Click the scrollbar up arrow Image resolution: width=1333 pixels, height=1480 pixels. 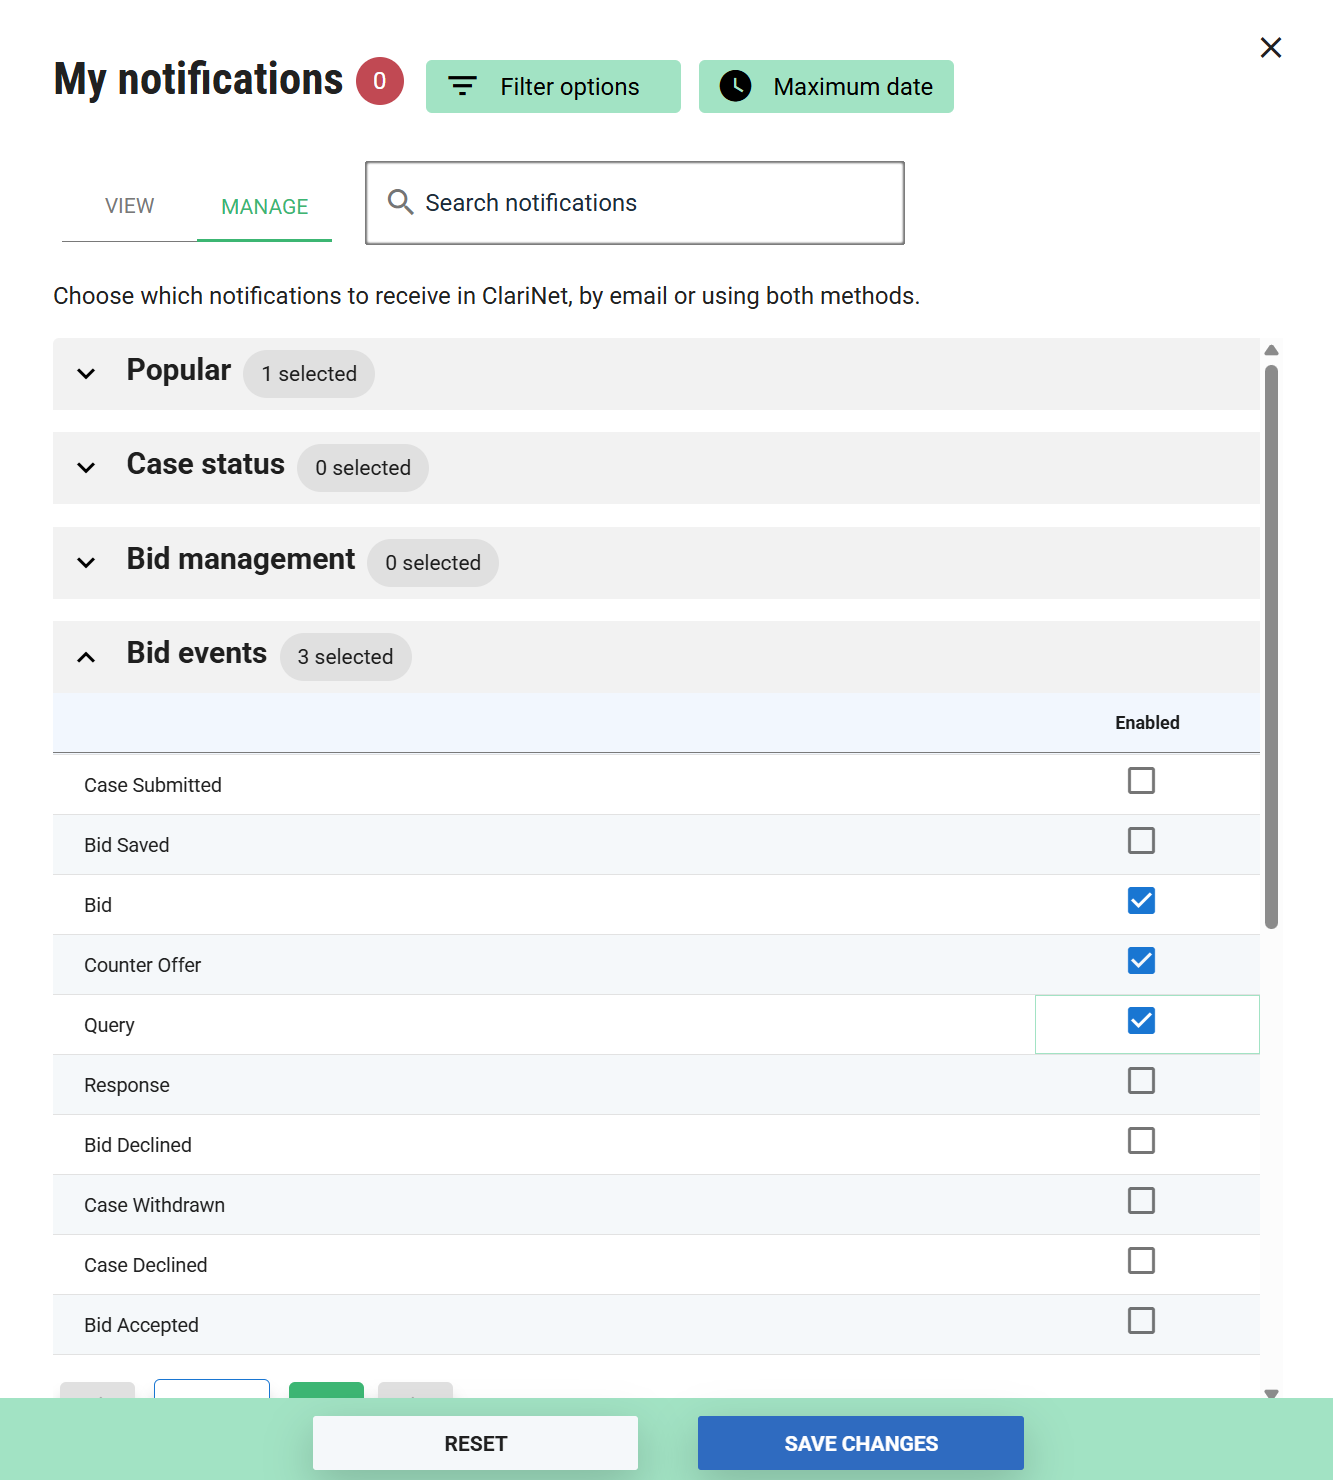pyautogui.click(x=1271, y=351)
